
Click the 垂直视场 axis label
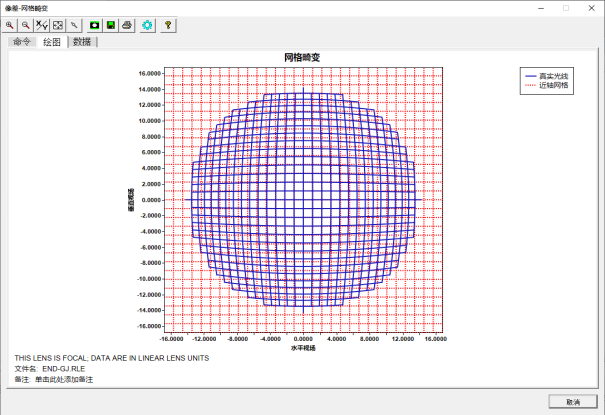(131, 200)
